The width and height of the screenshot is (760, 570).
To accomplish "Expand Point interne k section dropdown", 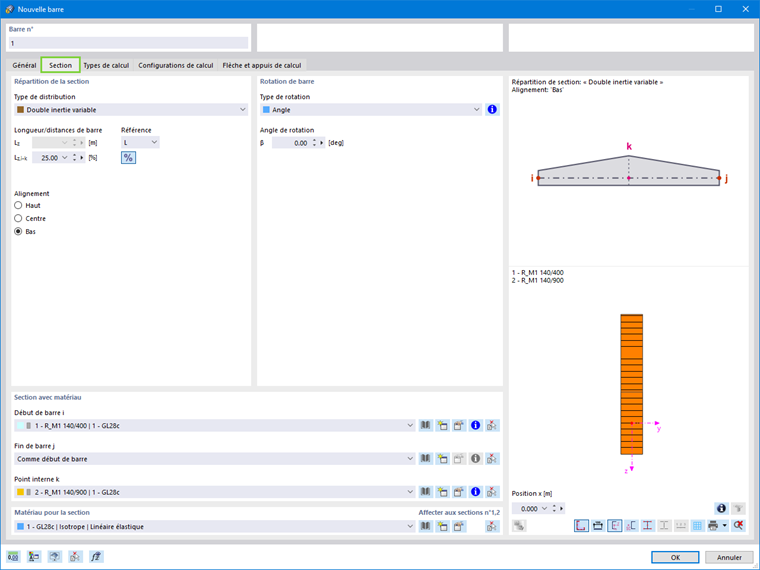I will click(x=410, y=492).
